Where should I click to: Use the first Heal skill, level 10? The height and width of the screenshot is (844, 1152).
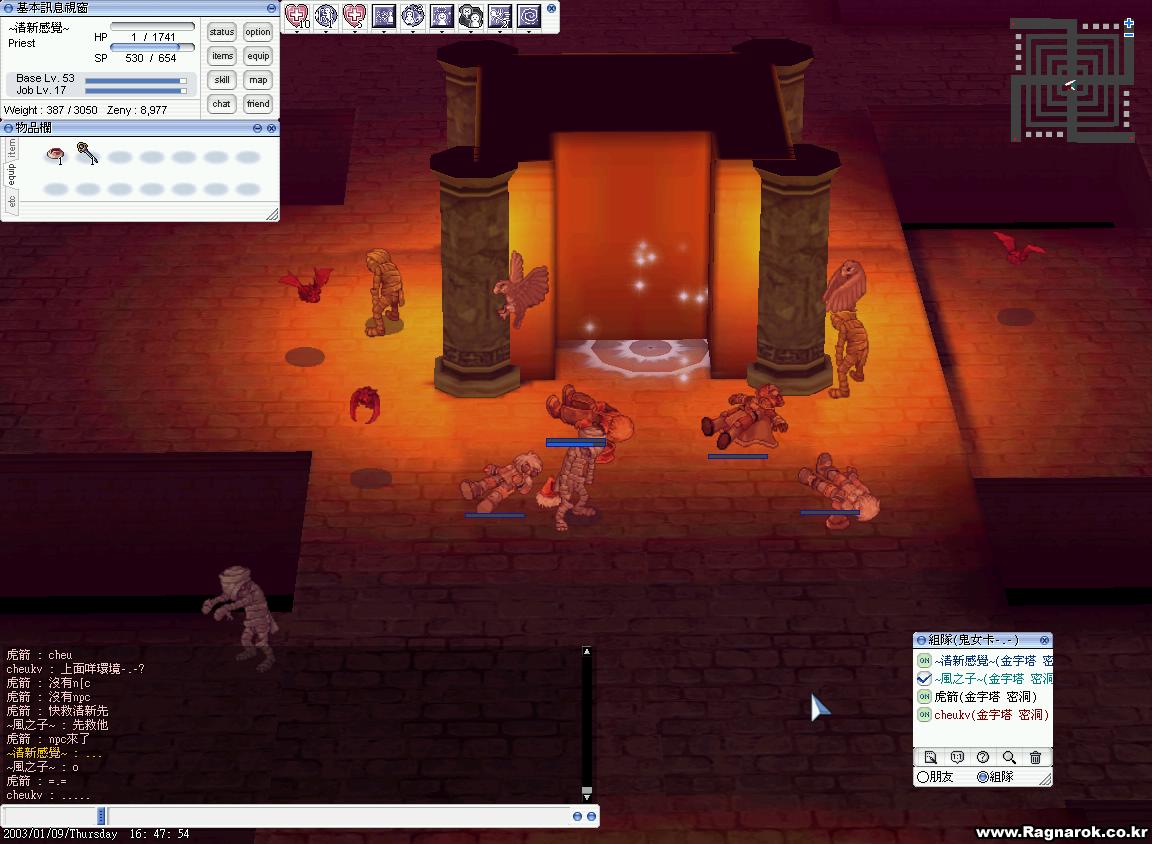(297, 15)
